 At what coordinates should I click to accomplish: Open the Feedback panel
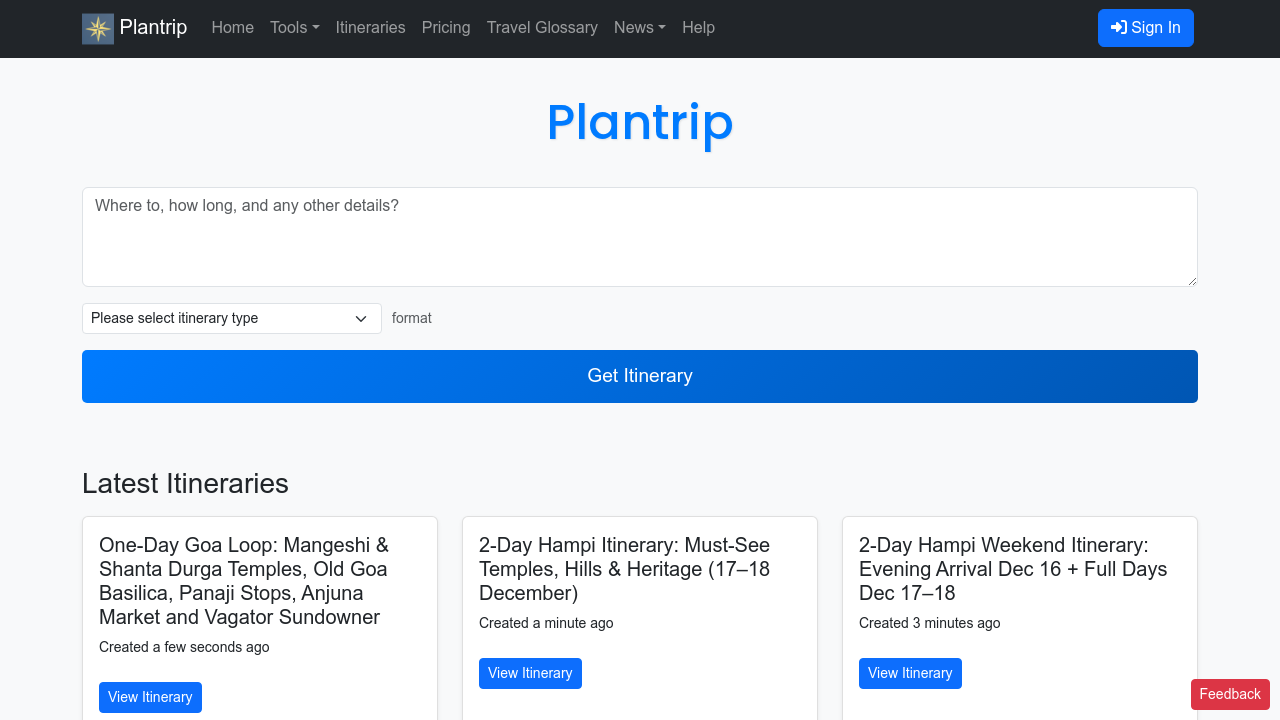point(1230,694)
